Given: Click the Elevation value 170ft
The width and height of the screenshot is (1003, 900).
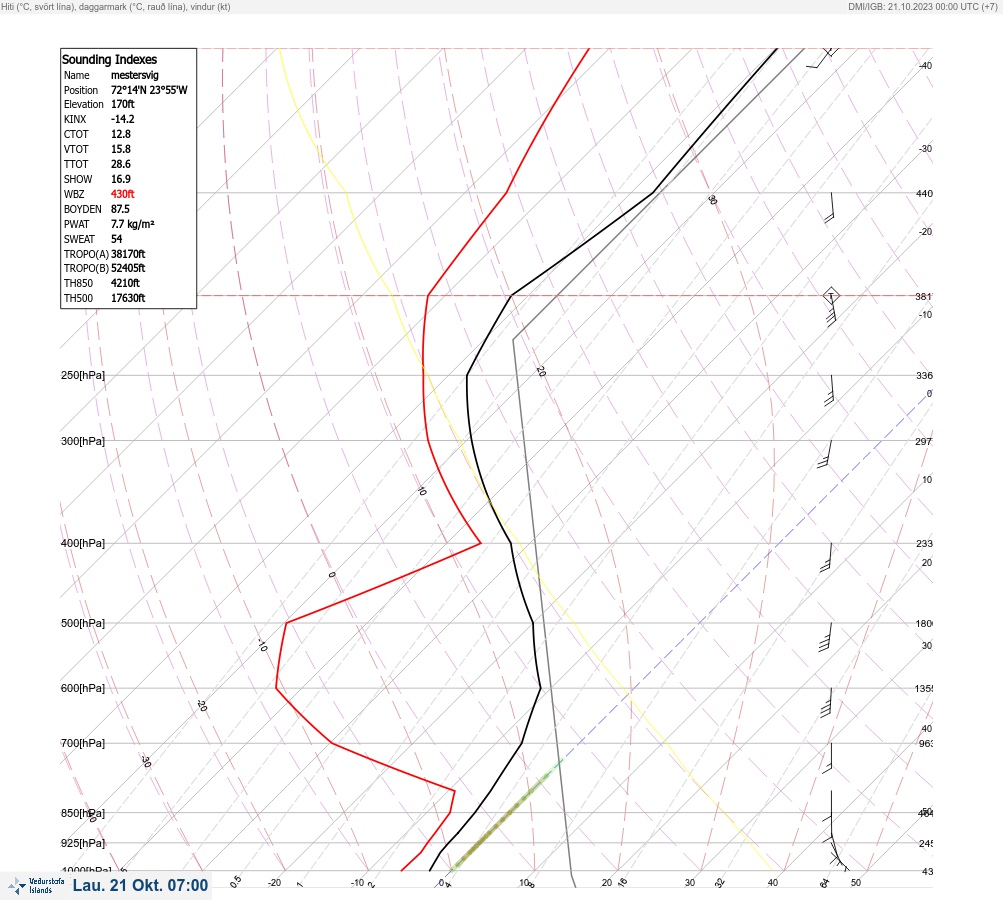Looking at the screenshot, I should pos(122,104).
